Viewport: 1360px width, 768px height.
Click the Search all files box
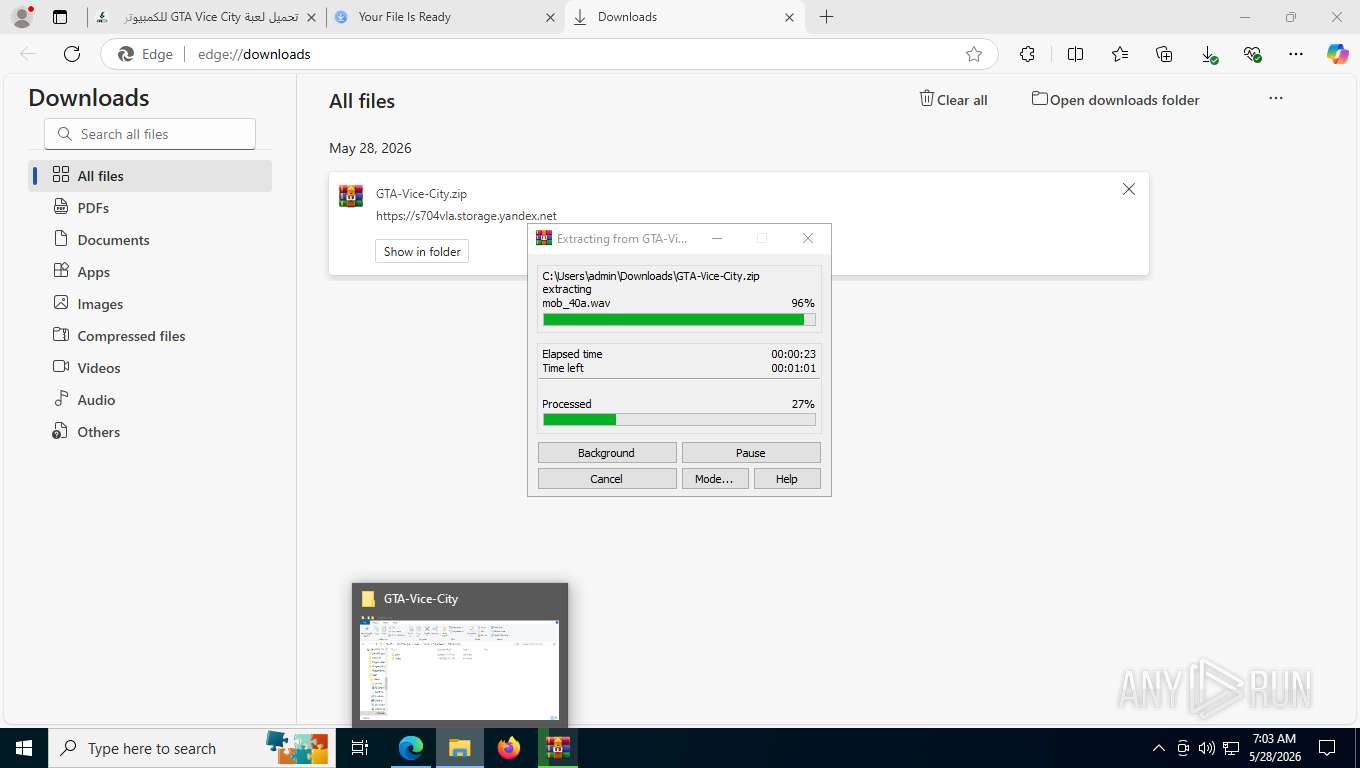150,134
